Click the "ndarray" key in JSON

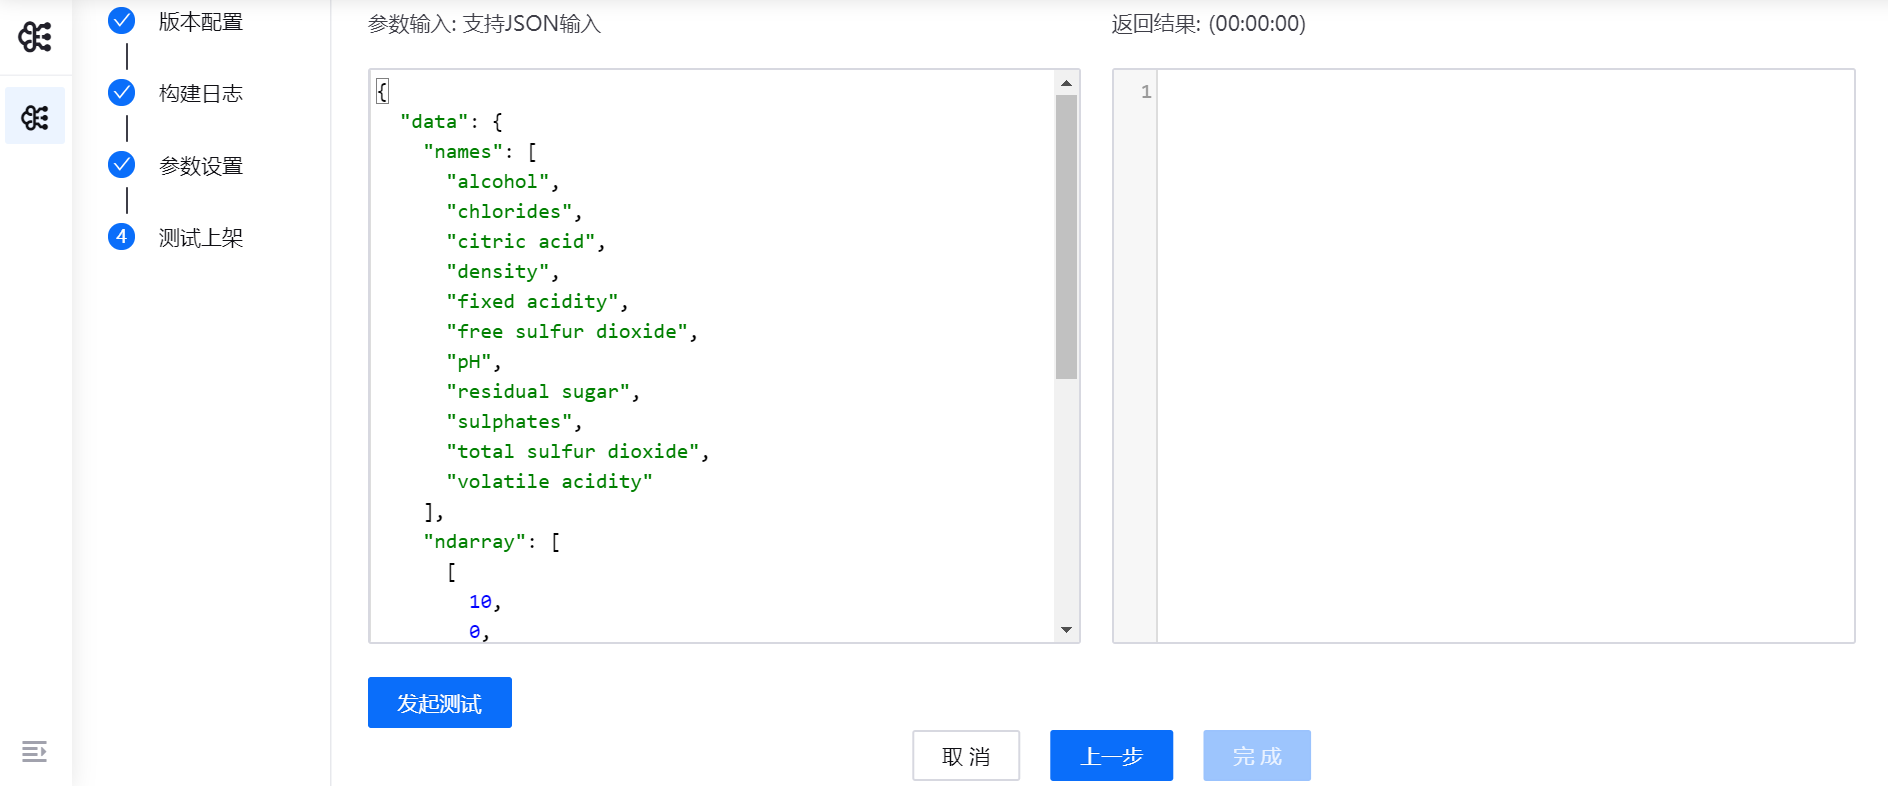(474, 541)
